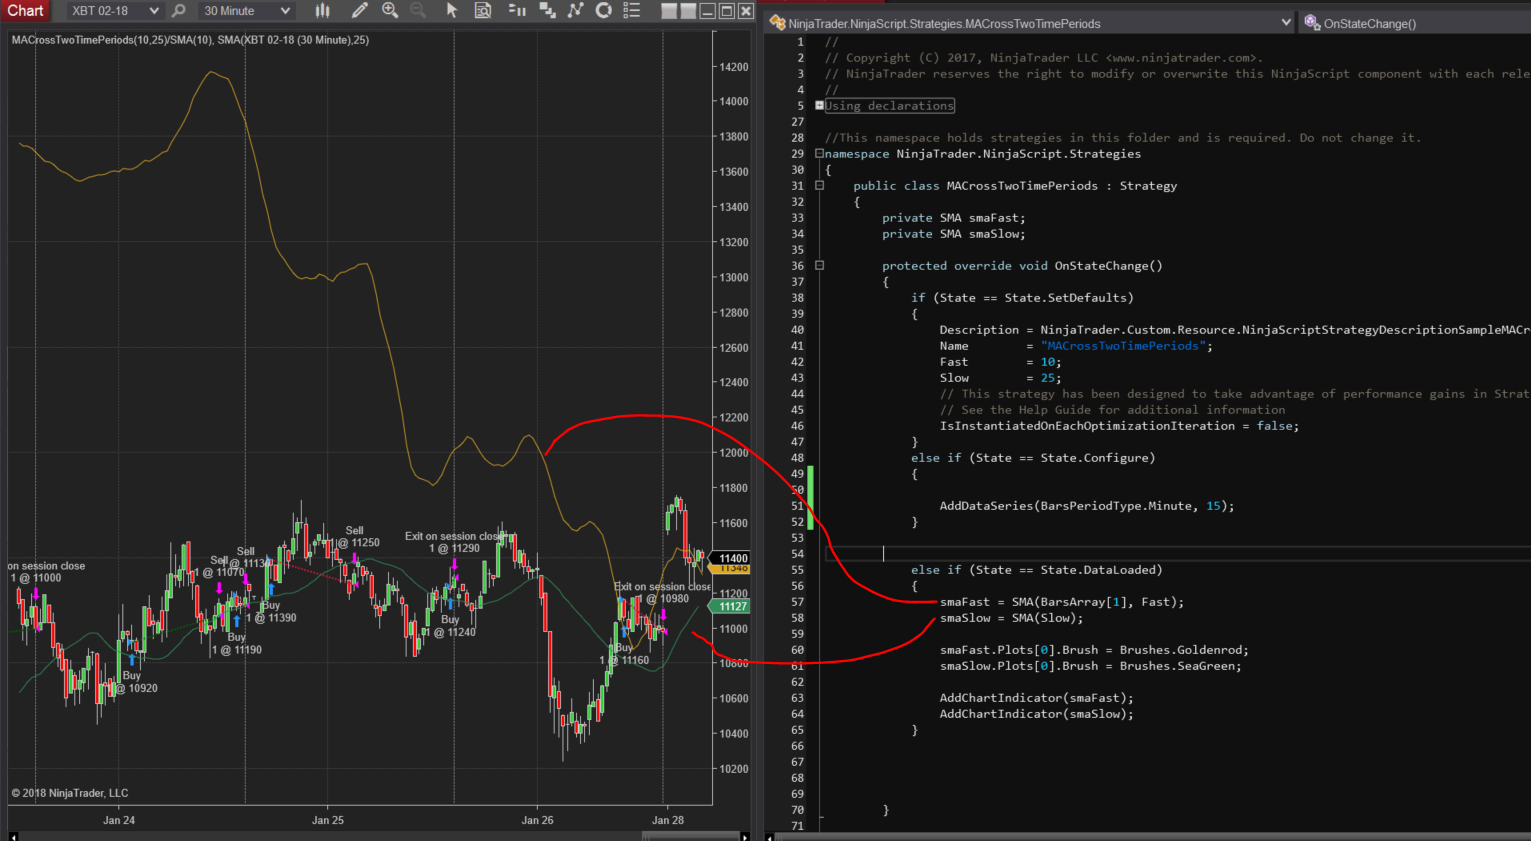Click the 12000 price axis label
The height and width of the screenshot is (841, 1531).
click(734, 453)
